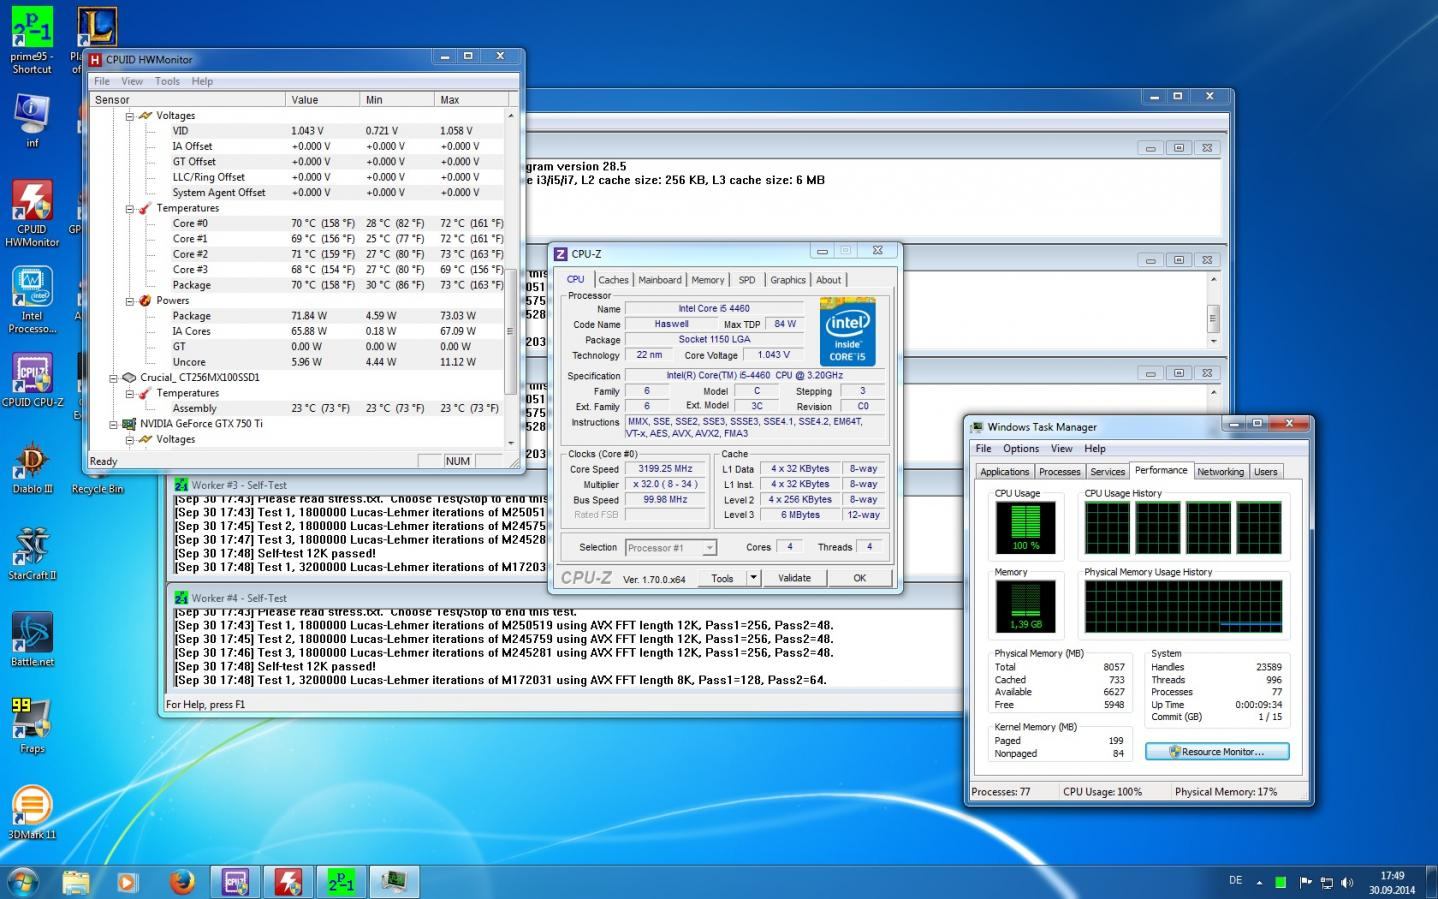
Task: Switch to Memory tab in CPU-Z
Action: point(707,280)
